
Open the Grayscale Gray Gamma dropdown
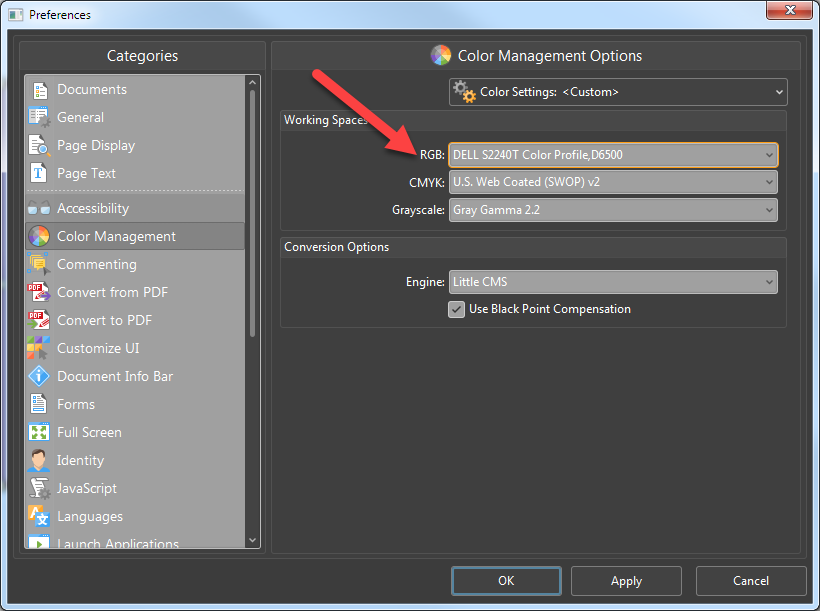coord(613,210)
